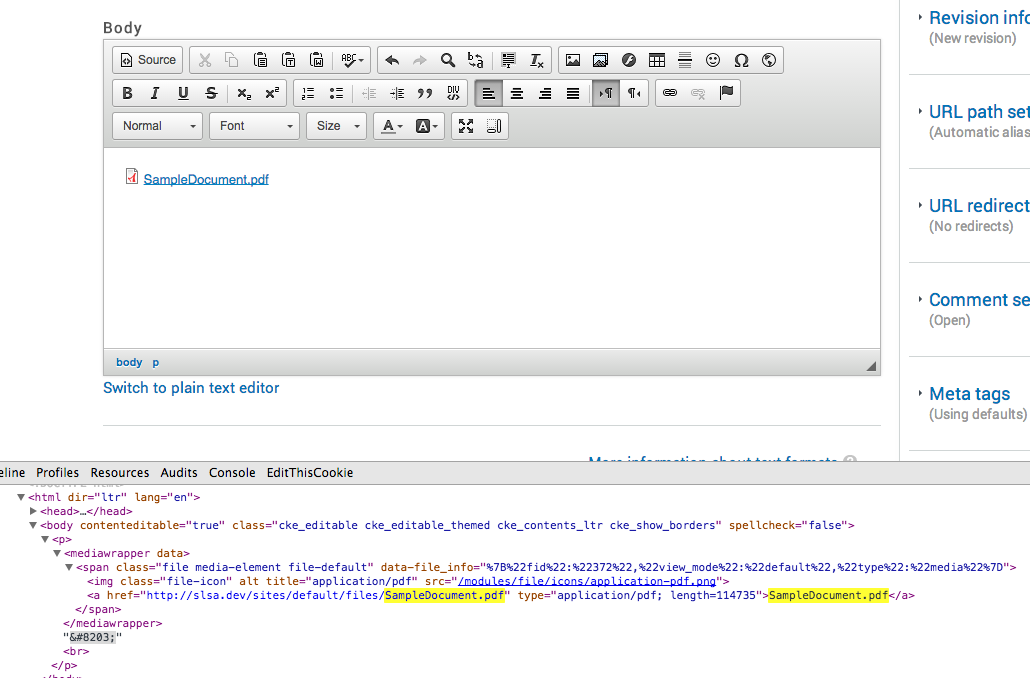Click the Decrease Indent icon
This screenshot has height=678, width=1030.
[x=369, y=93]
